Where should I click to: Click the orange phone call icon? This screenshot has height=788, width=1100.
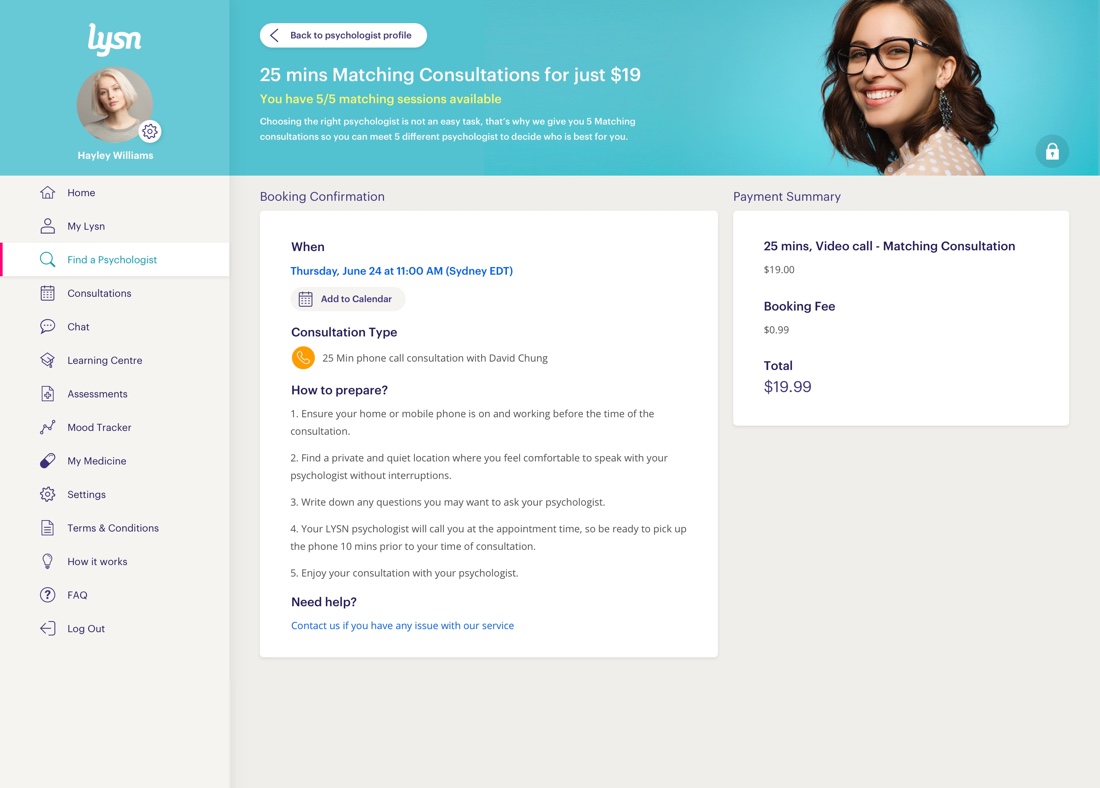point(303,358)
